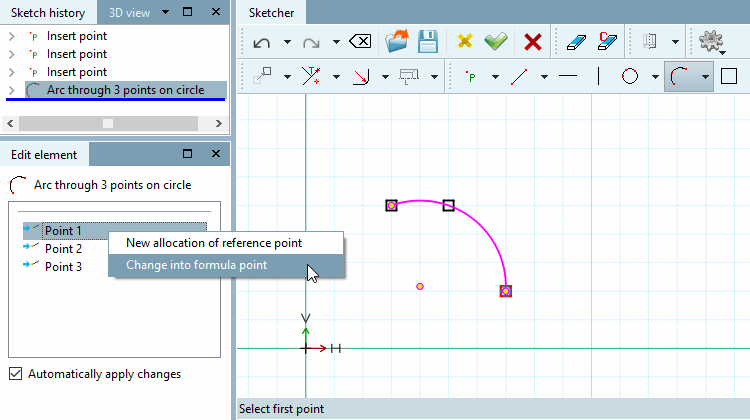Select the Sketcher tab

271,12
